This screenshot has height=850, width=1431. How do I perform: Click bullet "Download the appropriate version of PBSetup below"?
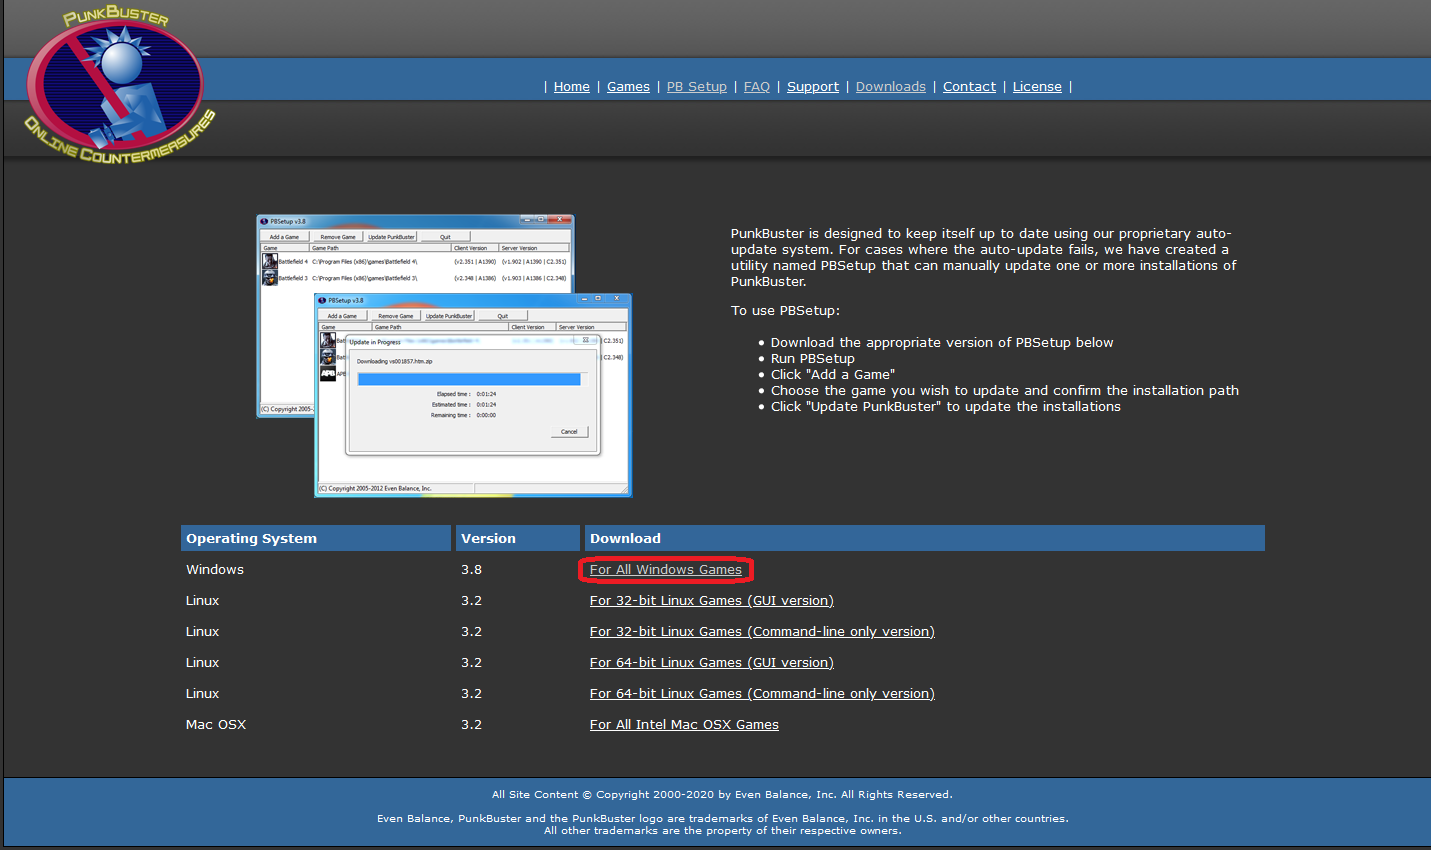942,343
